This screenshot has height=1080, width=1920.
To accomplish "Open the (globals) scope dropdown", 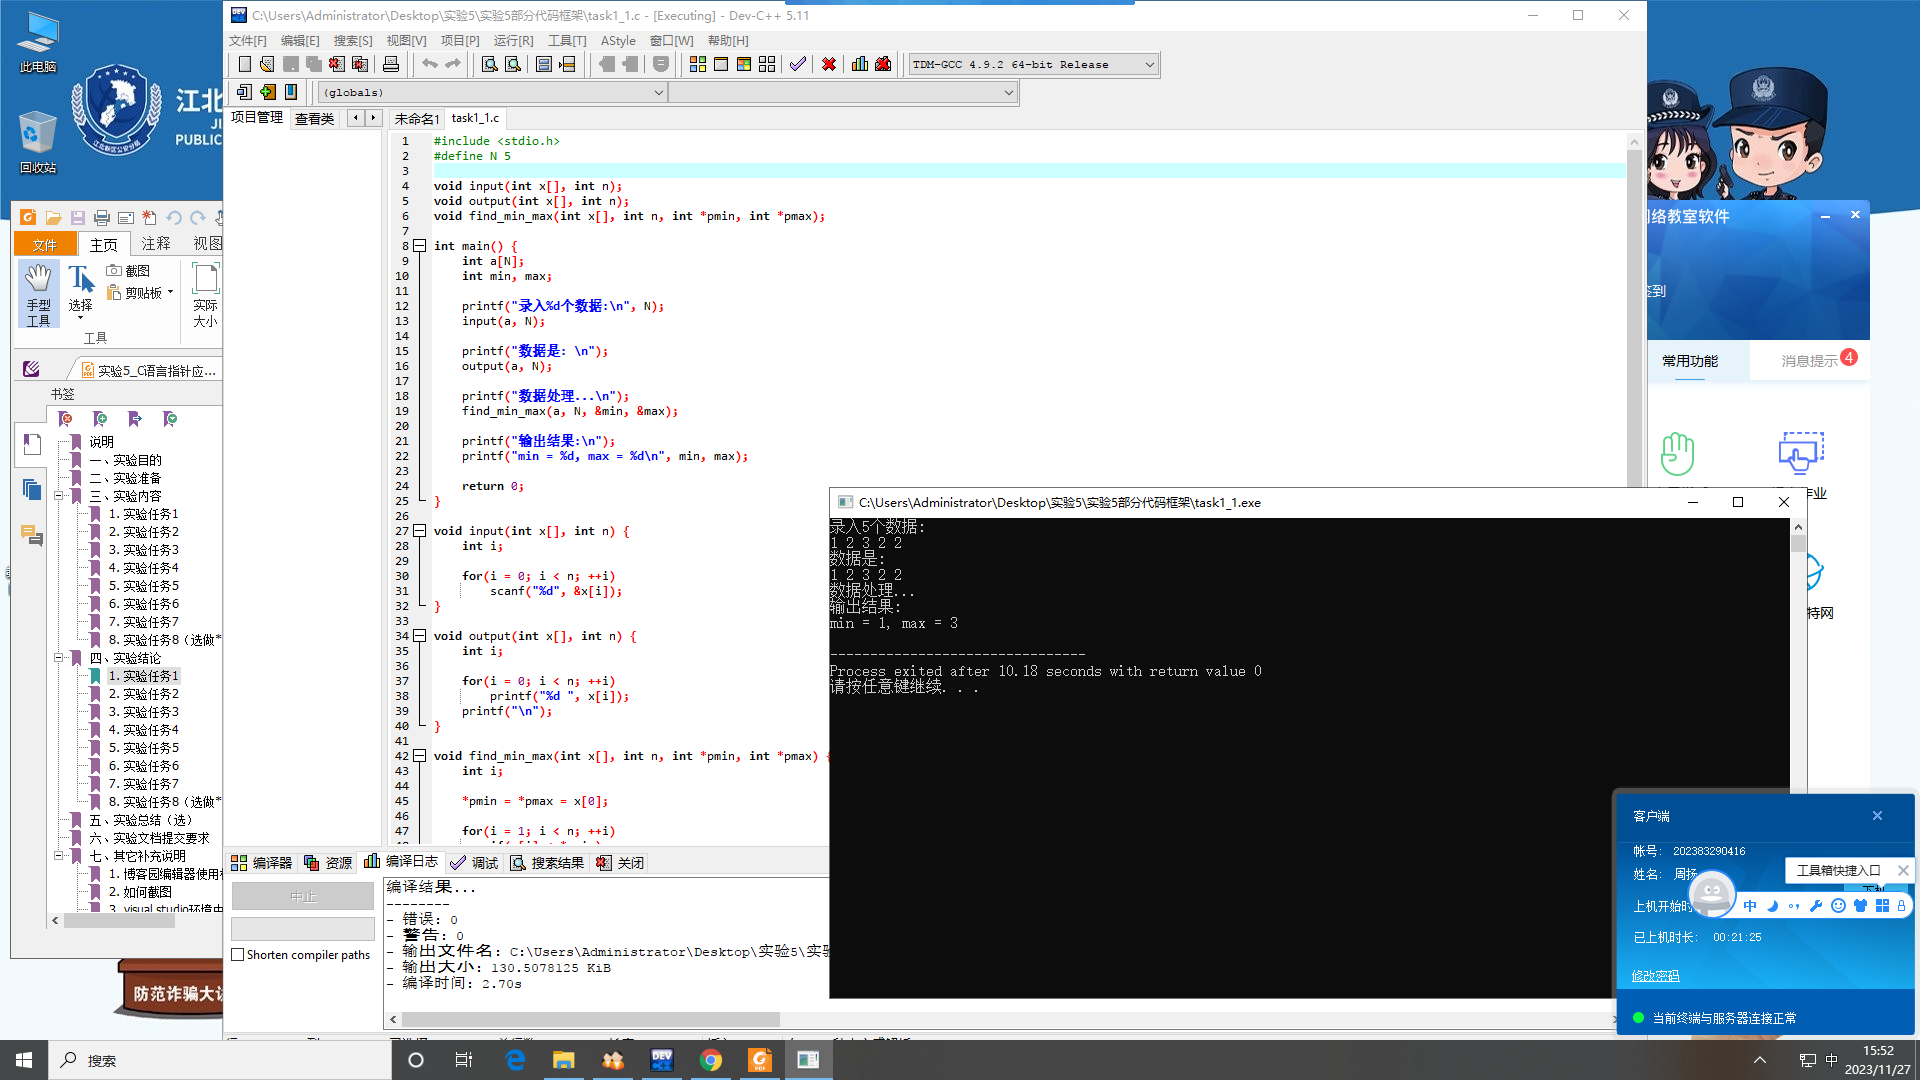I will (658, 92).
